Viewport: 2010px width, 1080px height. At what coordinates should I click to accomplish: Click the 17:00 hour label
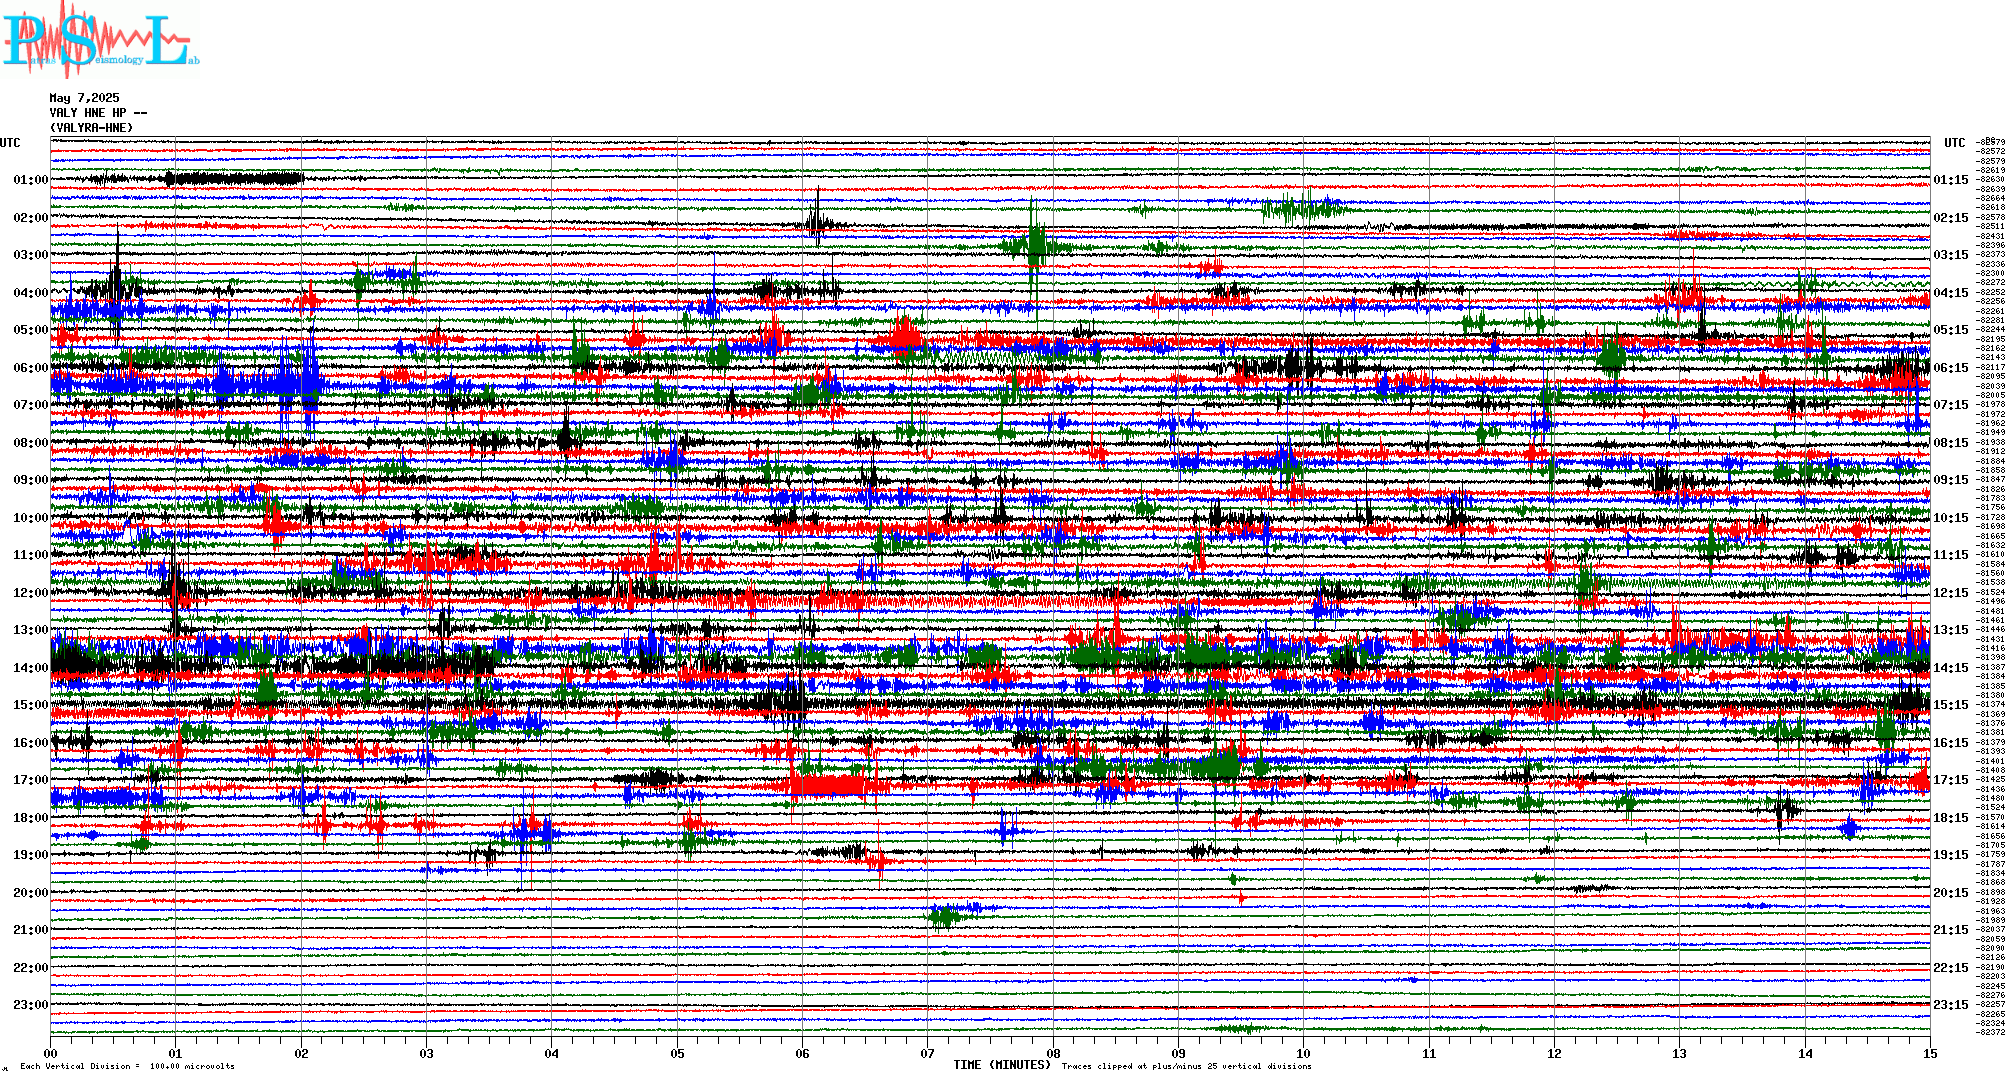[31, 780]
